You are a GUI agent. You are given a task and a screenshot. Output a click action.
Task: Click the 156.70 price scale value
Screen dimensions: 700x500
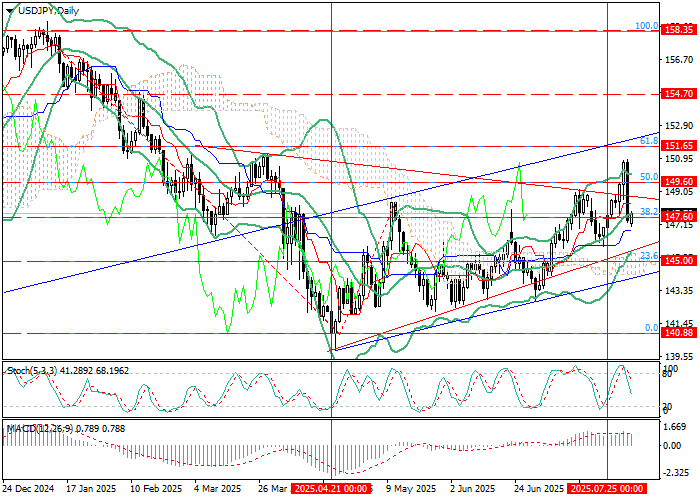(x=680, y=59)
